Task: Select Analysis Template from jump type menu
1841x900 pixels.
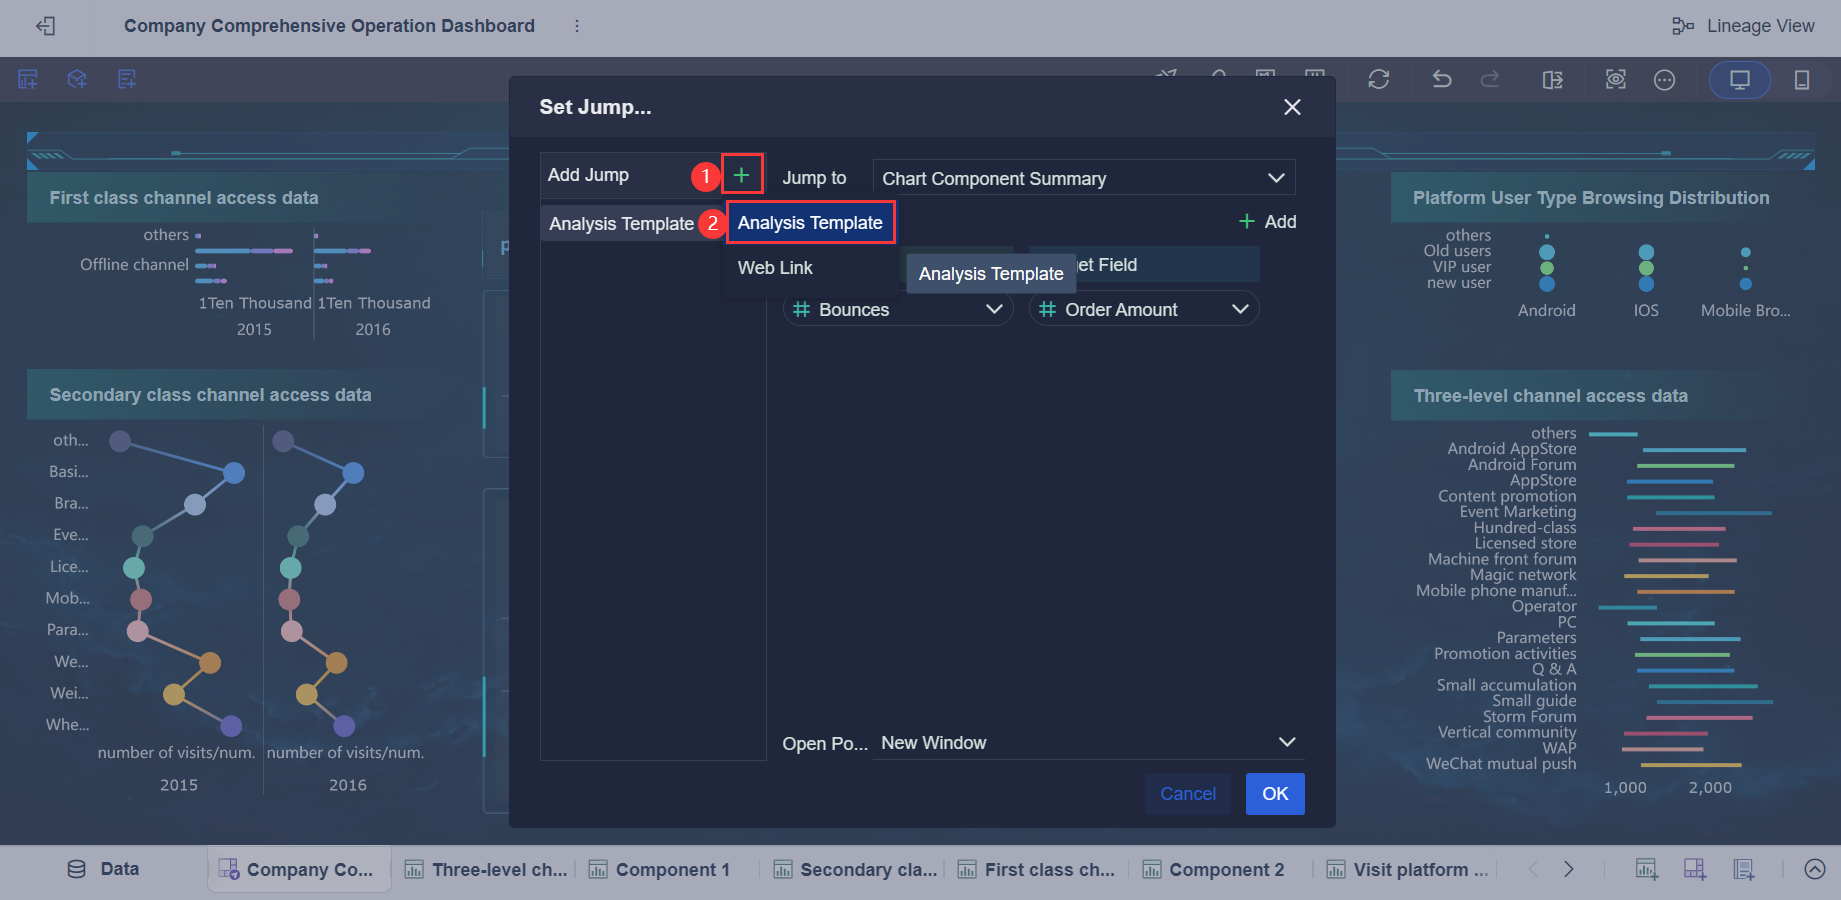Action: tap(810, 222)
